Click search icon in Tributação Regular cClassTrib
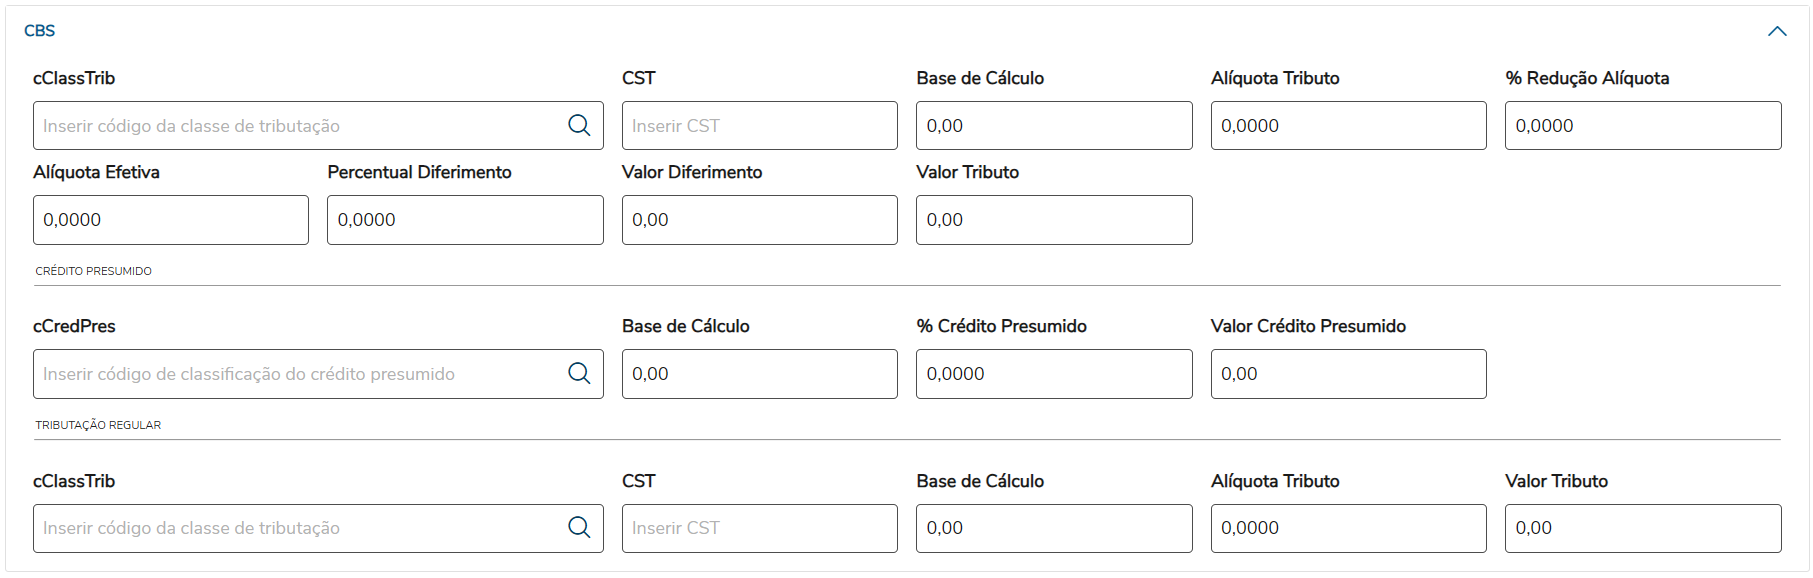1813x578 pixels. [579, 527]
